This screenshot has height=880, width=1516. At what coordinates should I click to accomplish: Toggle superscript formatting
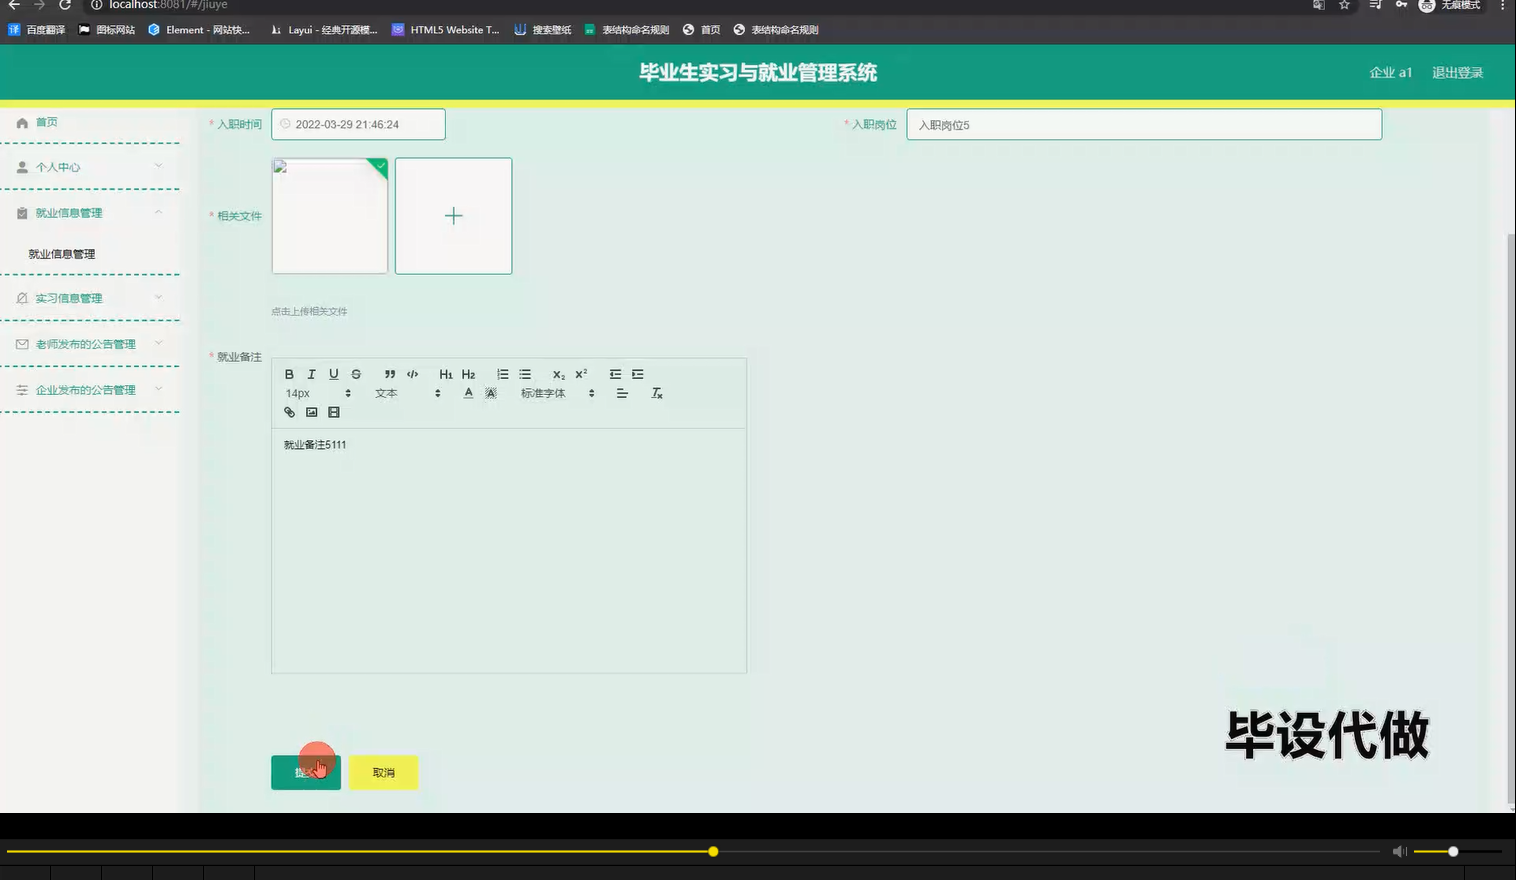(579, 374)
